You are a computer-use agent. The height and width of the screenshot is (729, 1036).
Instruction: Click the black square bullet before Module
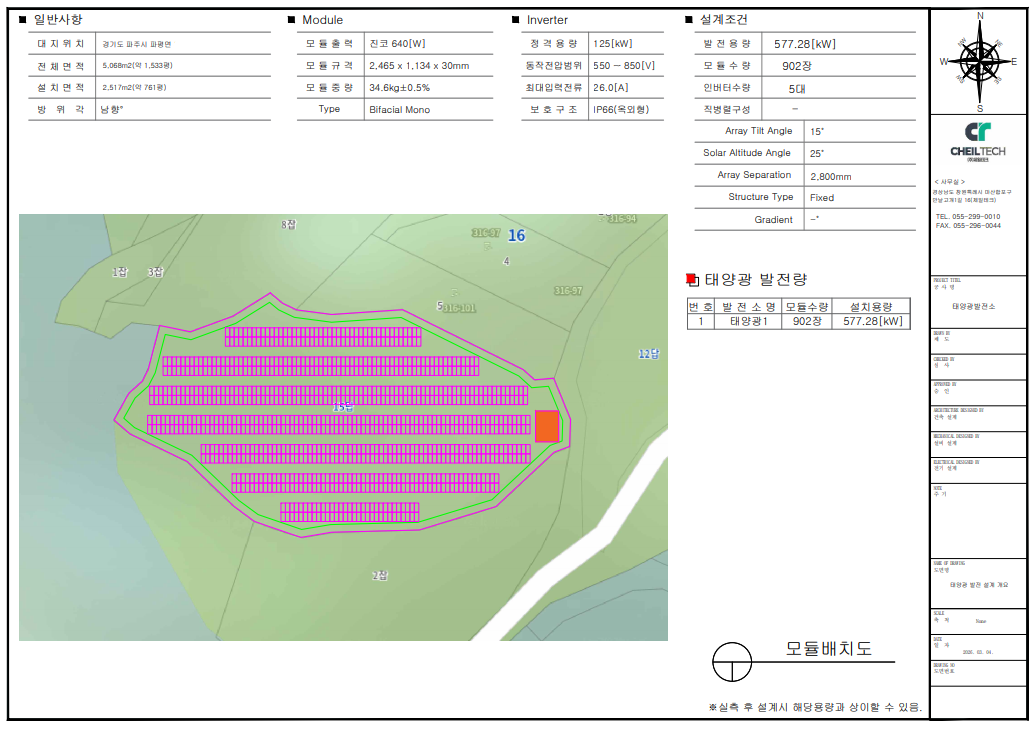(x=291, y=20)
